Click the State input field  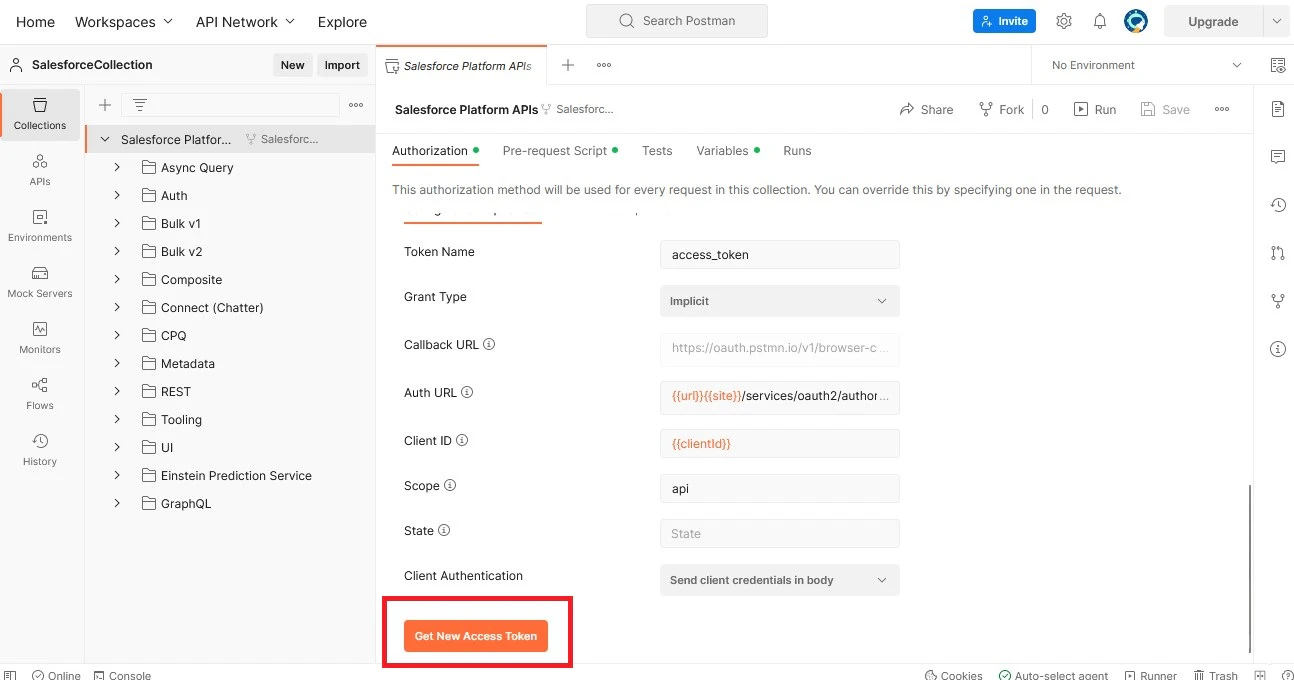tap(779, 533)
